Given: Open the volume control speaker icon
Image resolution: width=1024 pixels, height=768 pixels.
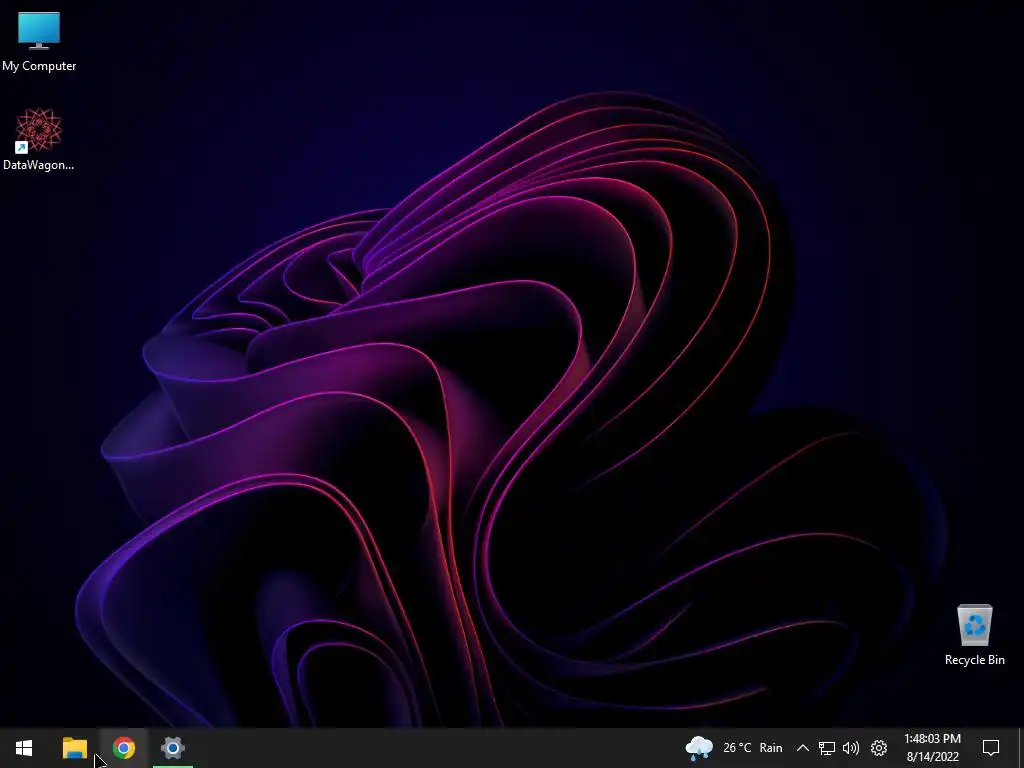Looking at the screenshot, I should pos(851,748).
